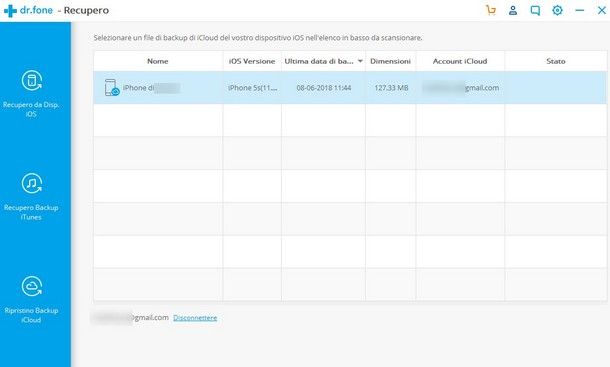
Task: Open Ripristino Backup iCloud label
Action: (x=31, y=315)
